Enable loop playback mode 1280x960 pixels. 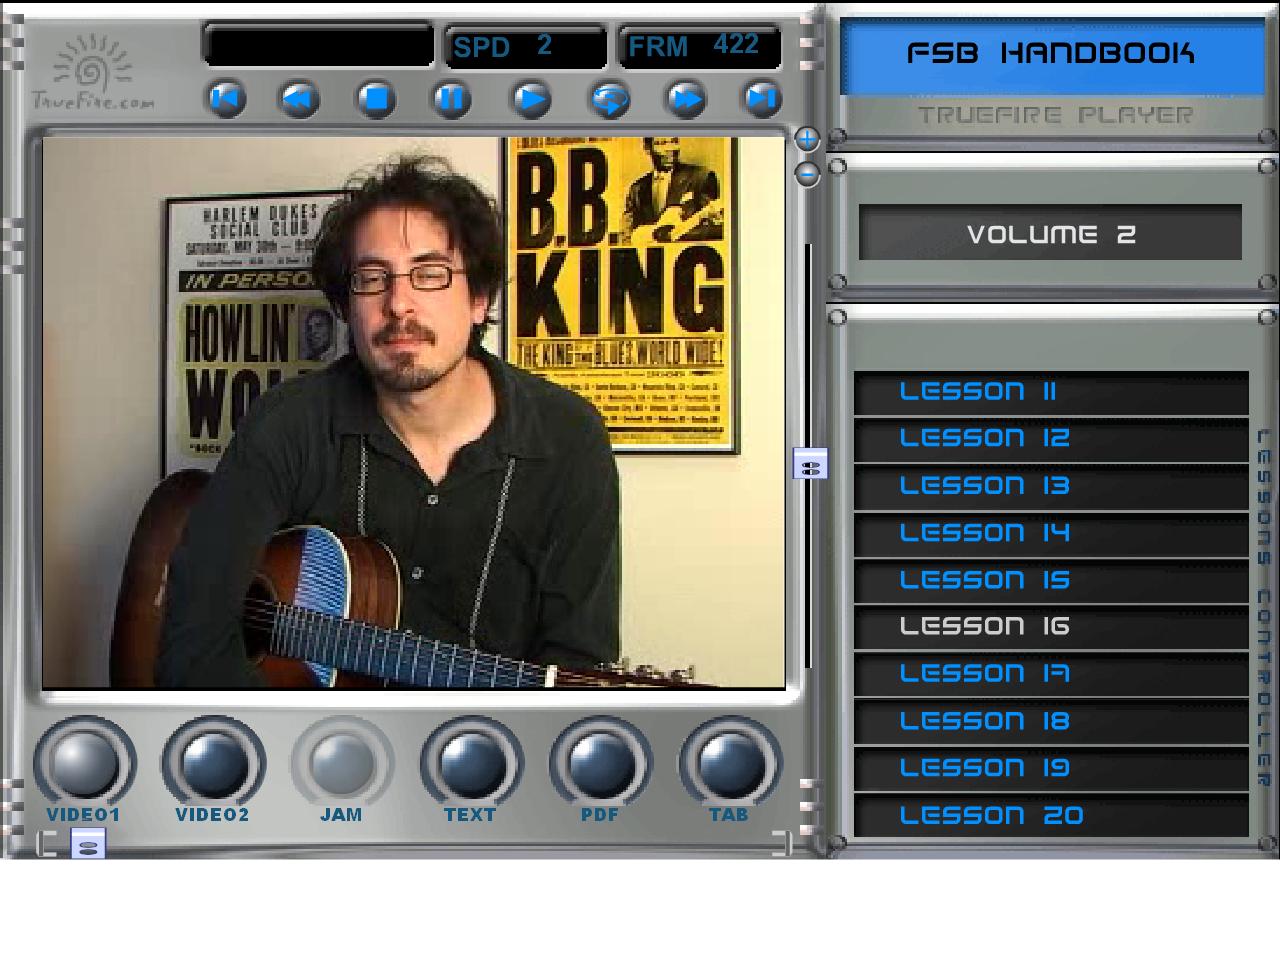click(609, 99)
